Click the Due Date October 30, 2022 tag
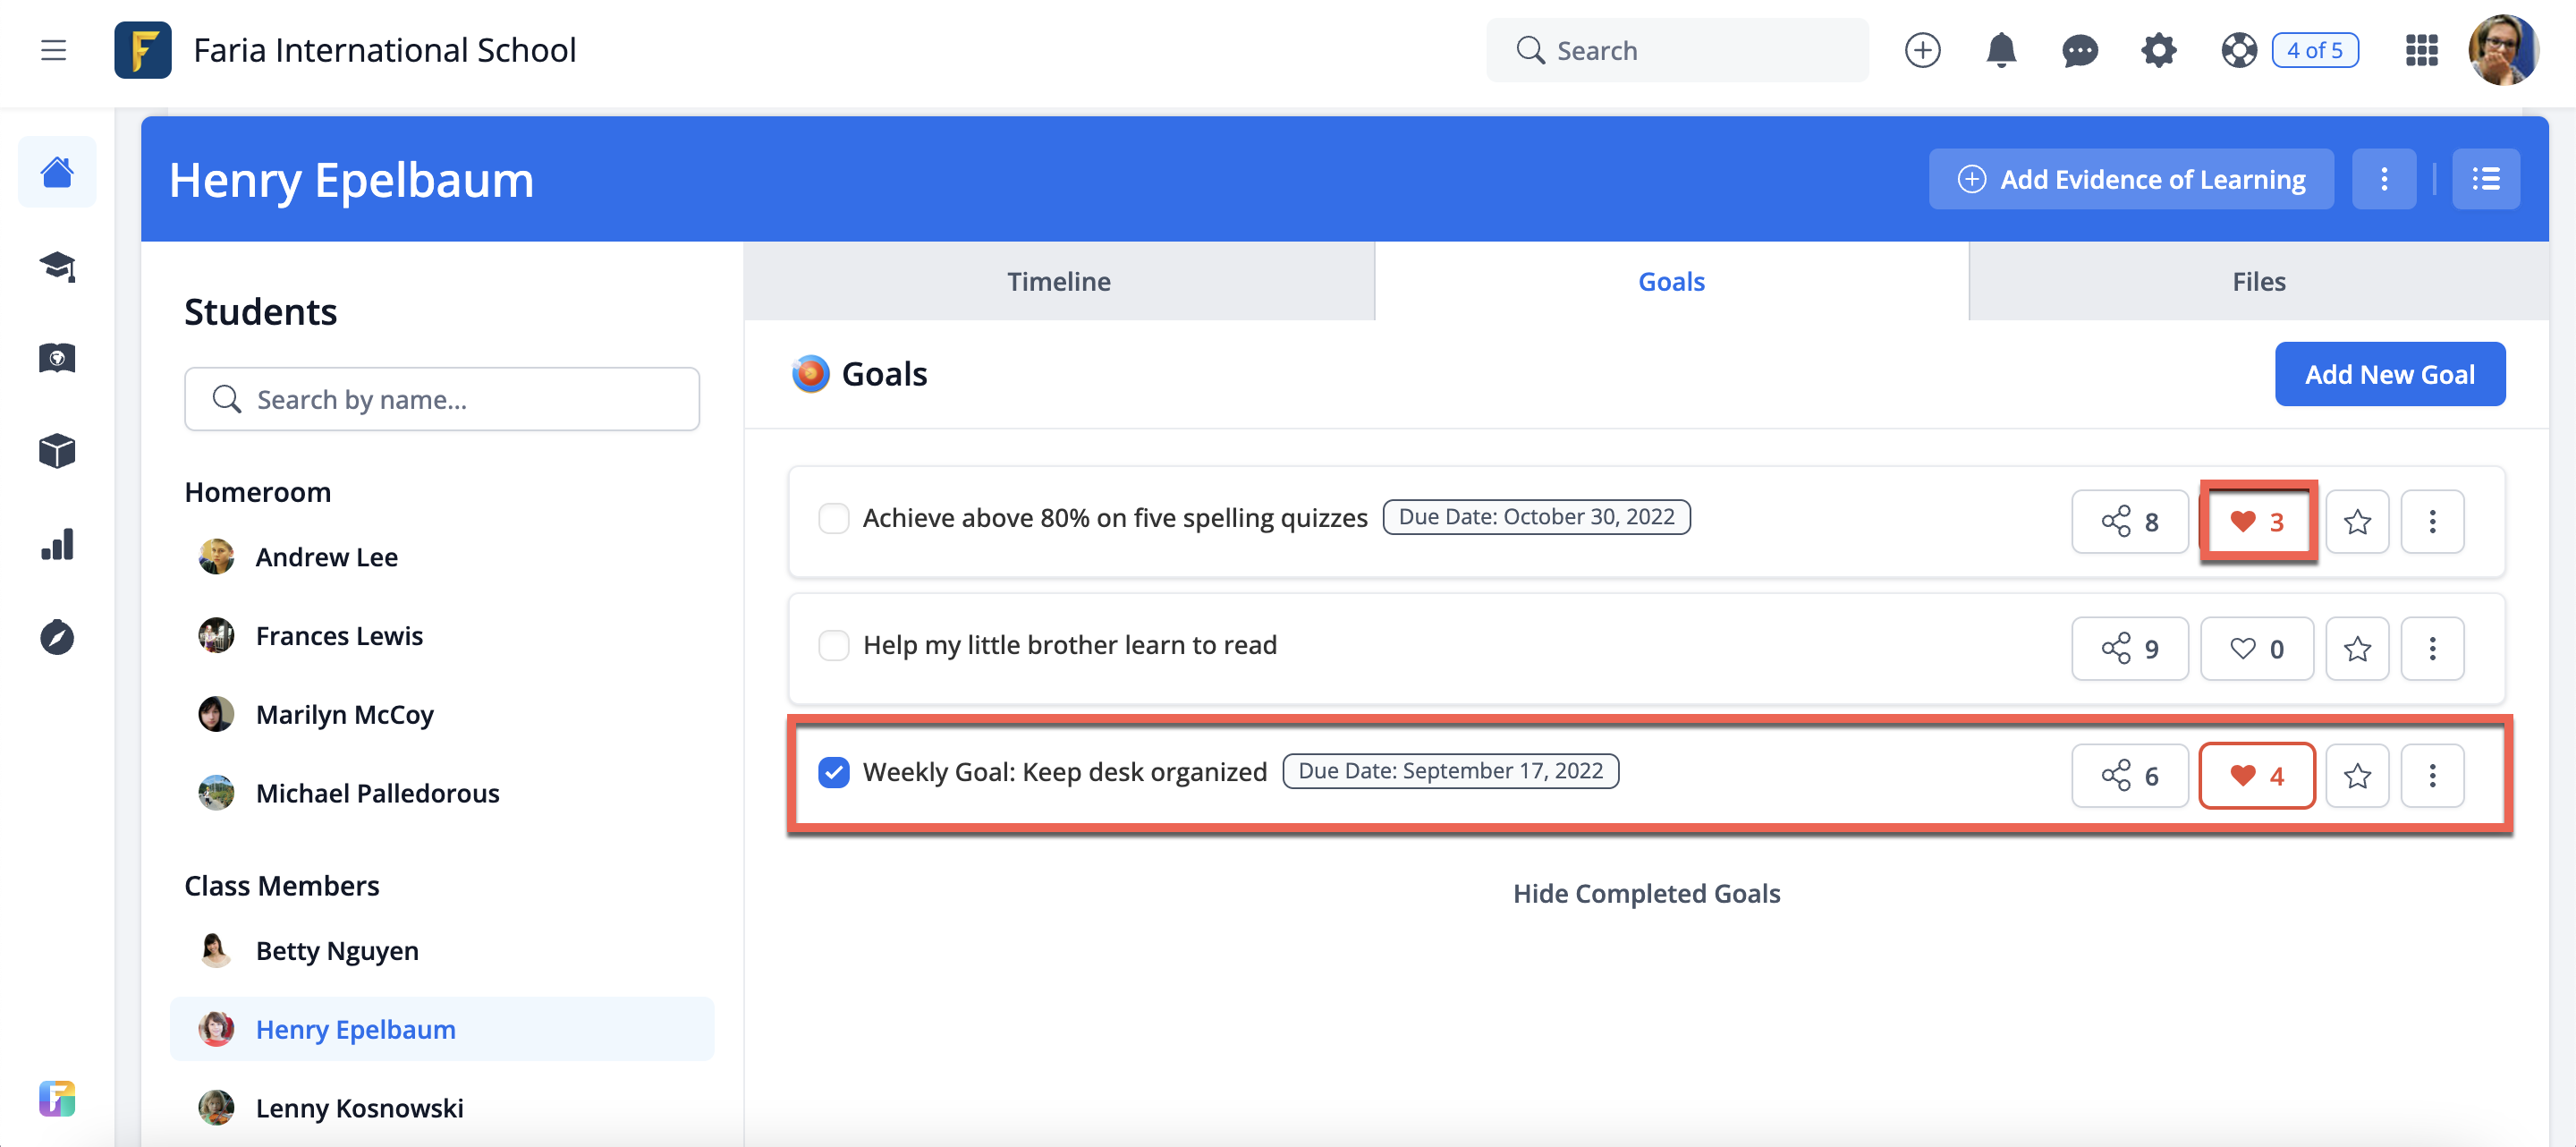Viewport: 2576px width, 1147px height. click(x=1536, y=517)
